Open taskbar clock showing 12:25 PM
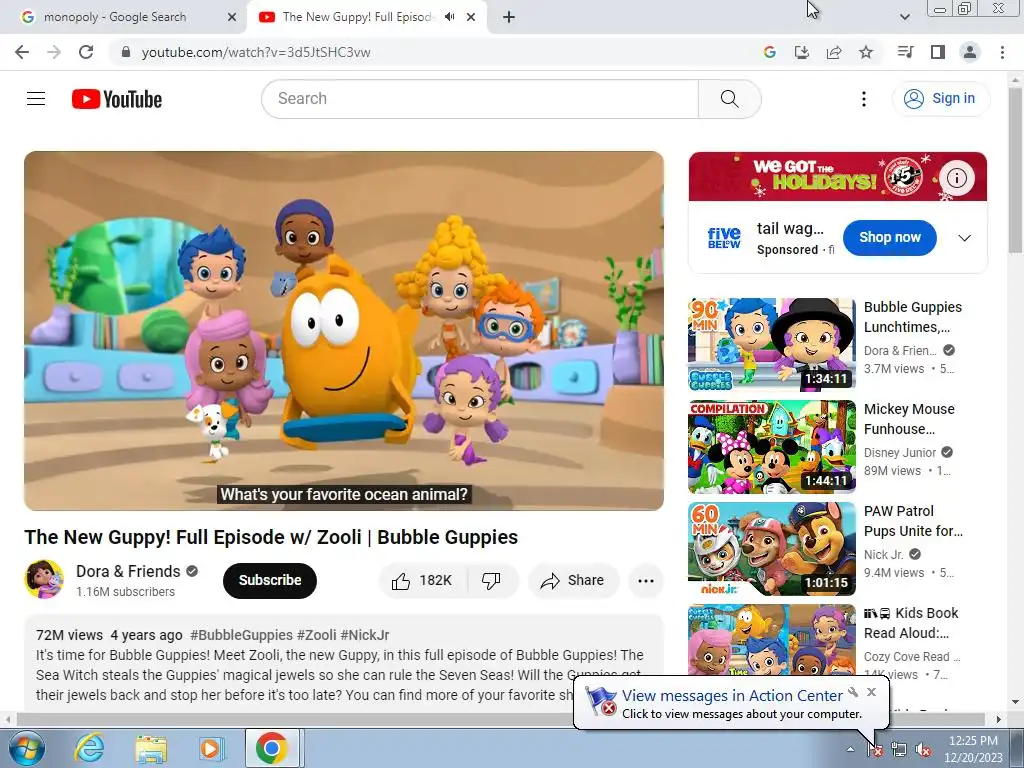The height and width of the screenshot is (768, 1024). [973, 749]
